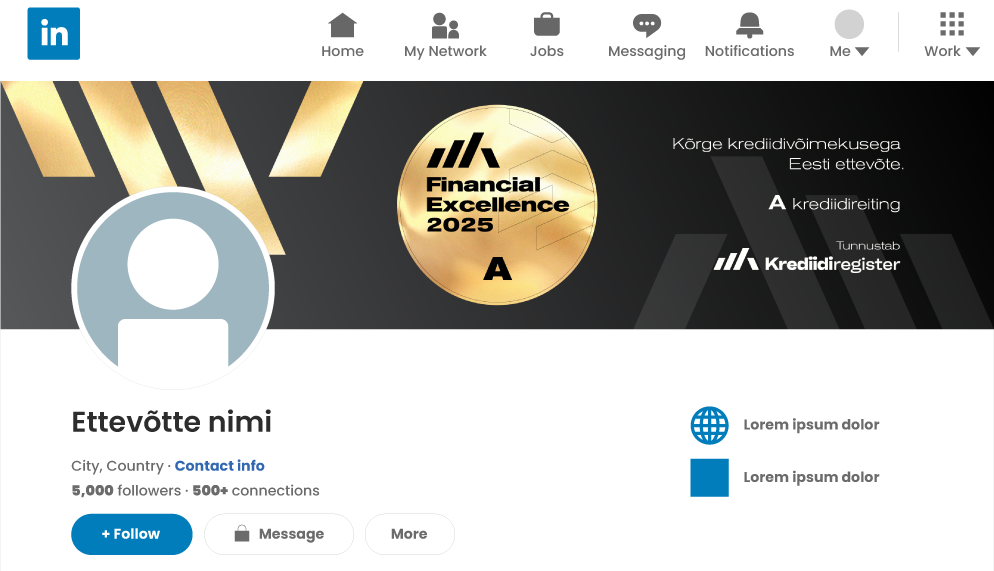
Task: Click the globe icon beside Lorem ipsum
Action: click(709, 425)
